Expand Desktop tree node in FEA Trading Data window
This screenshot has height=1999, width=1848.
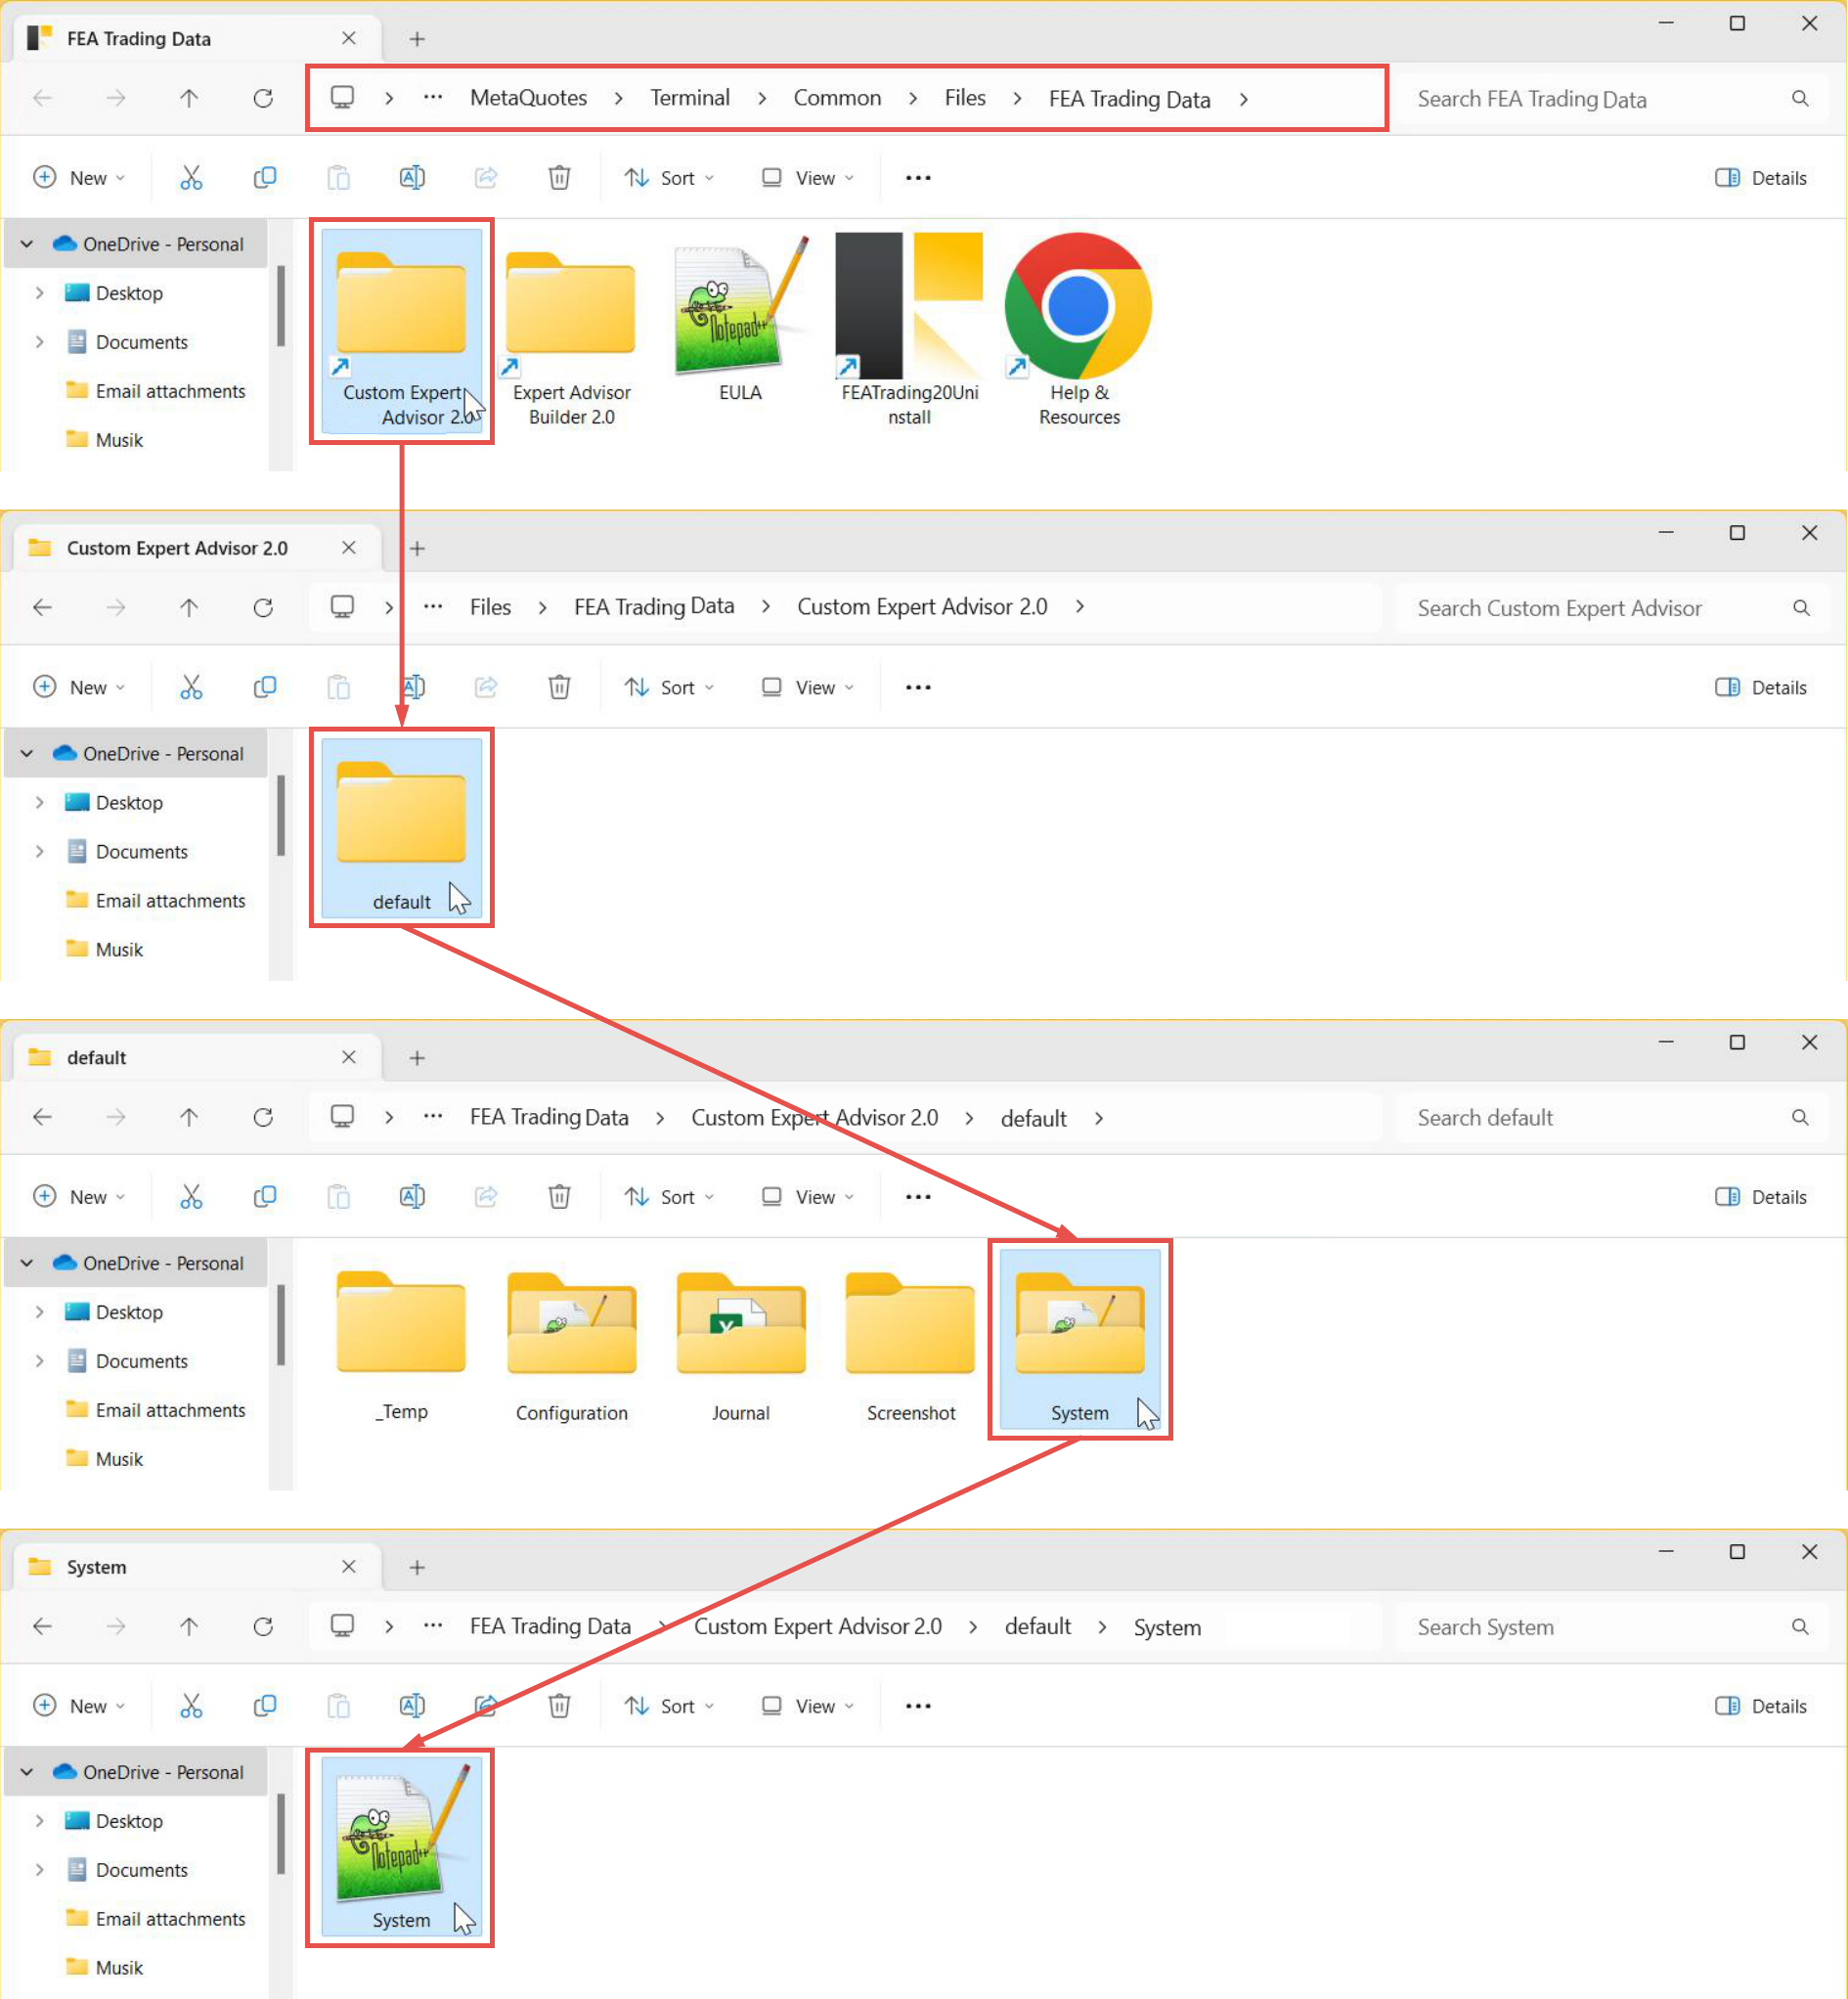point(39,293)
